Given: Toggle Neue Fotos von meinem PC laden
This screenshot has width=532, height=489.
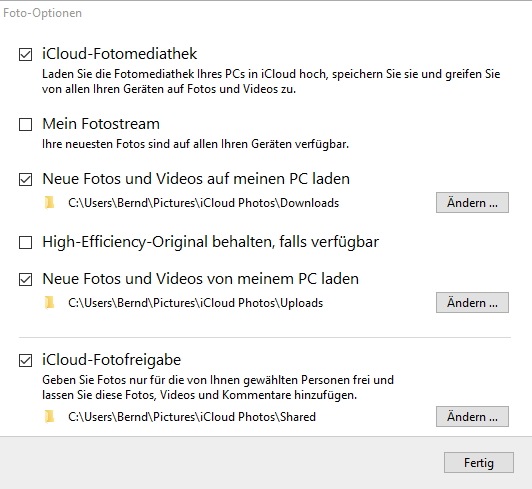Looking at the screenshot, I should click(25, 280).
